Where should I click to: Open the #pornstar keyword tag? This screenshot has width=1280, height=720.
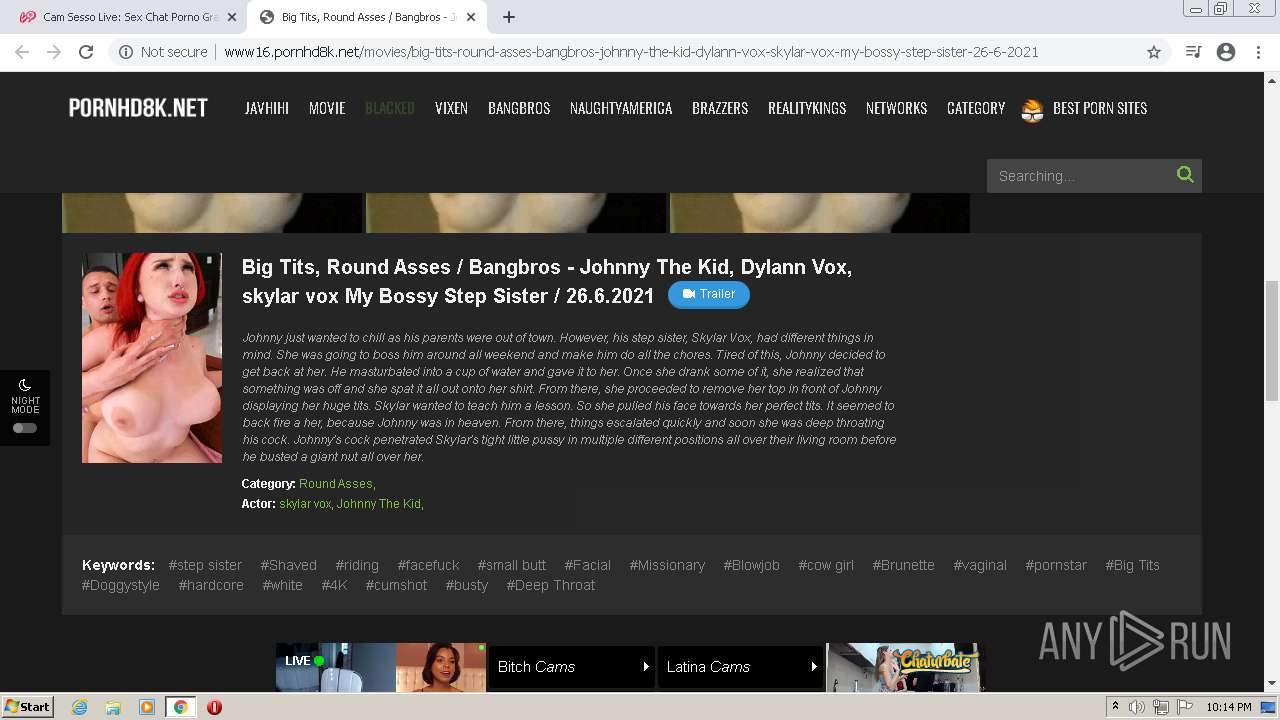[x=1056, y=565]
